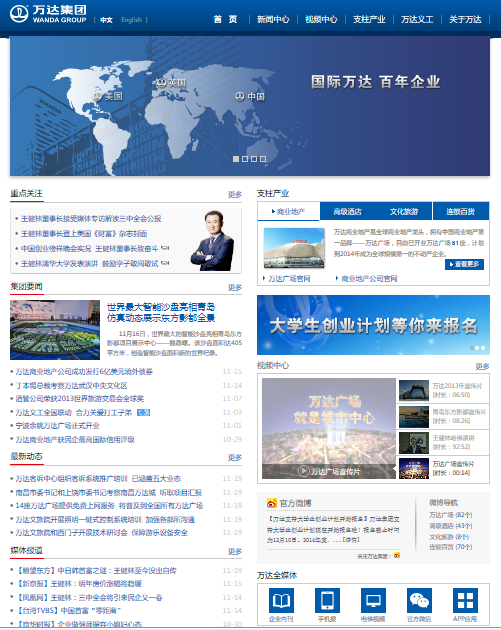Screen dimensions: 501x630
Task: Open 酒管公司荣获2013世界旅游交易会全球奖
Action: (80, 399)
